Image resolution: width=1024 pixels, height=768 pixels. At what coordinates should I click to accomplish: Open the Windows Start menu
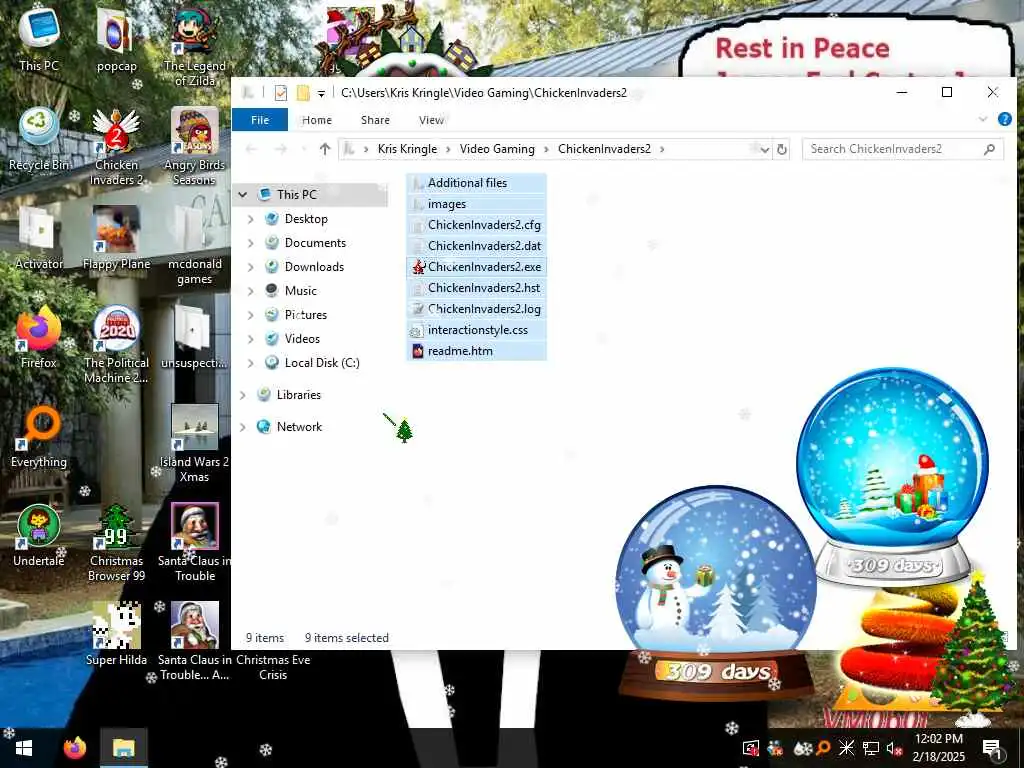[24, 748]
